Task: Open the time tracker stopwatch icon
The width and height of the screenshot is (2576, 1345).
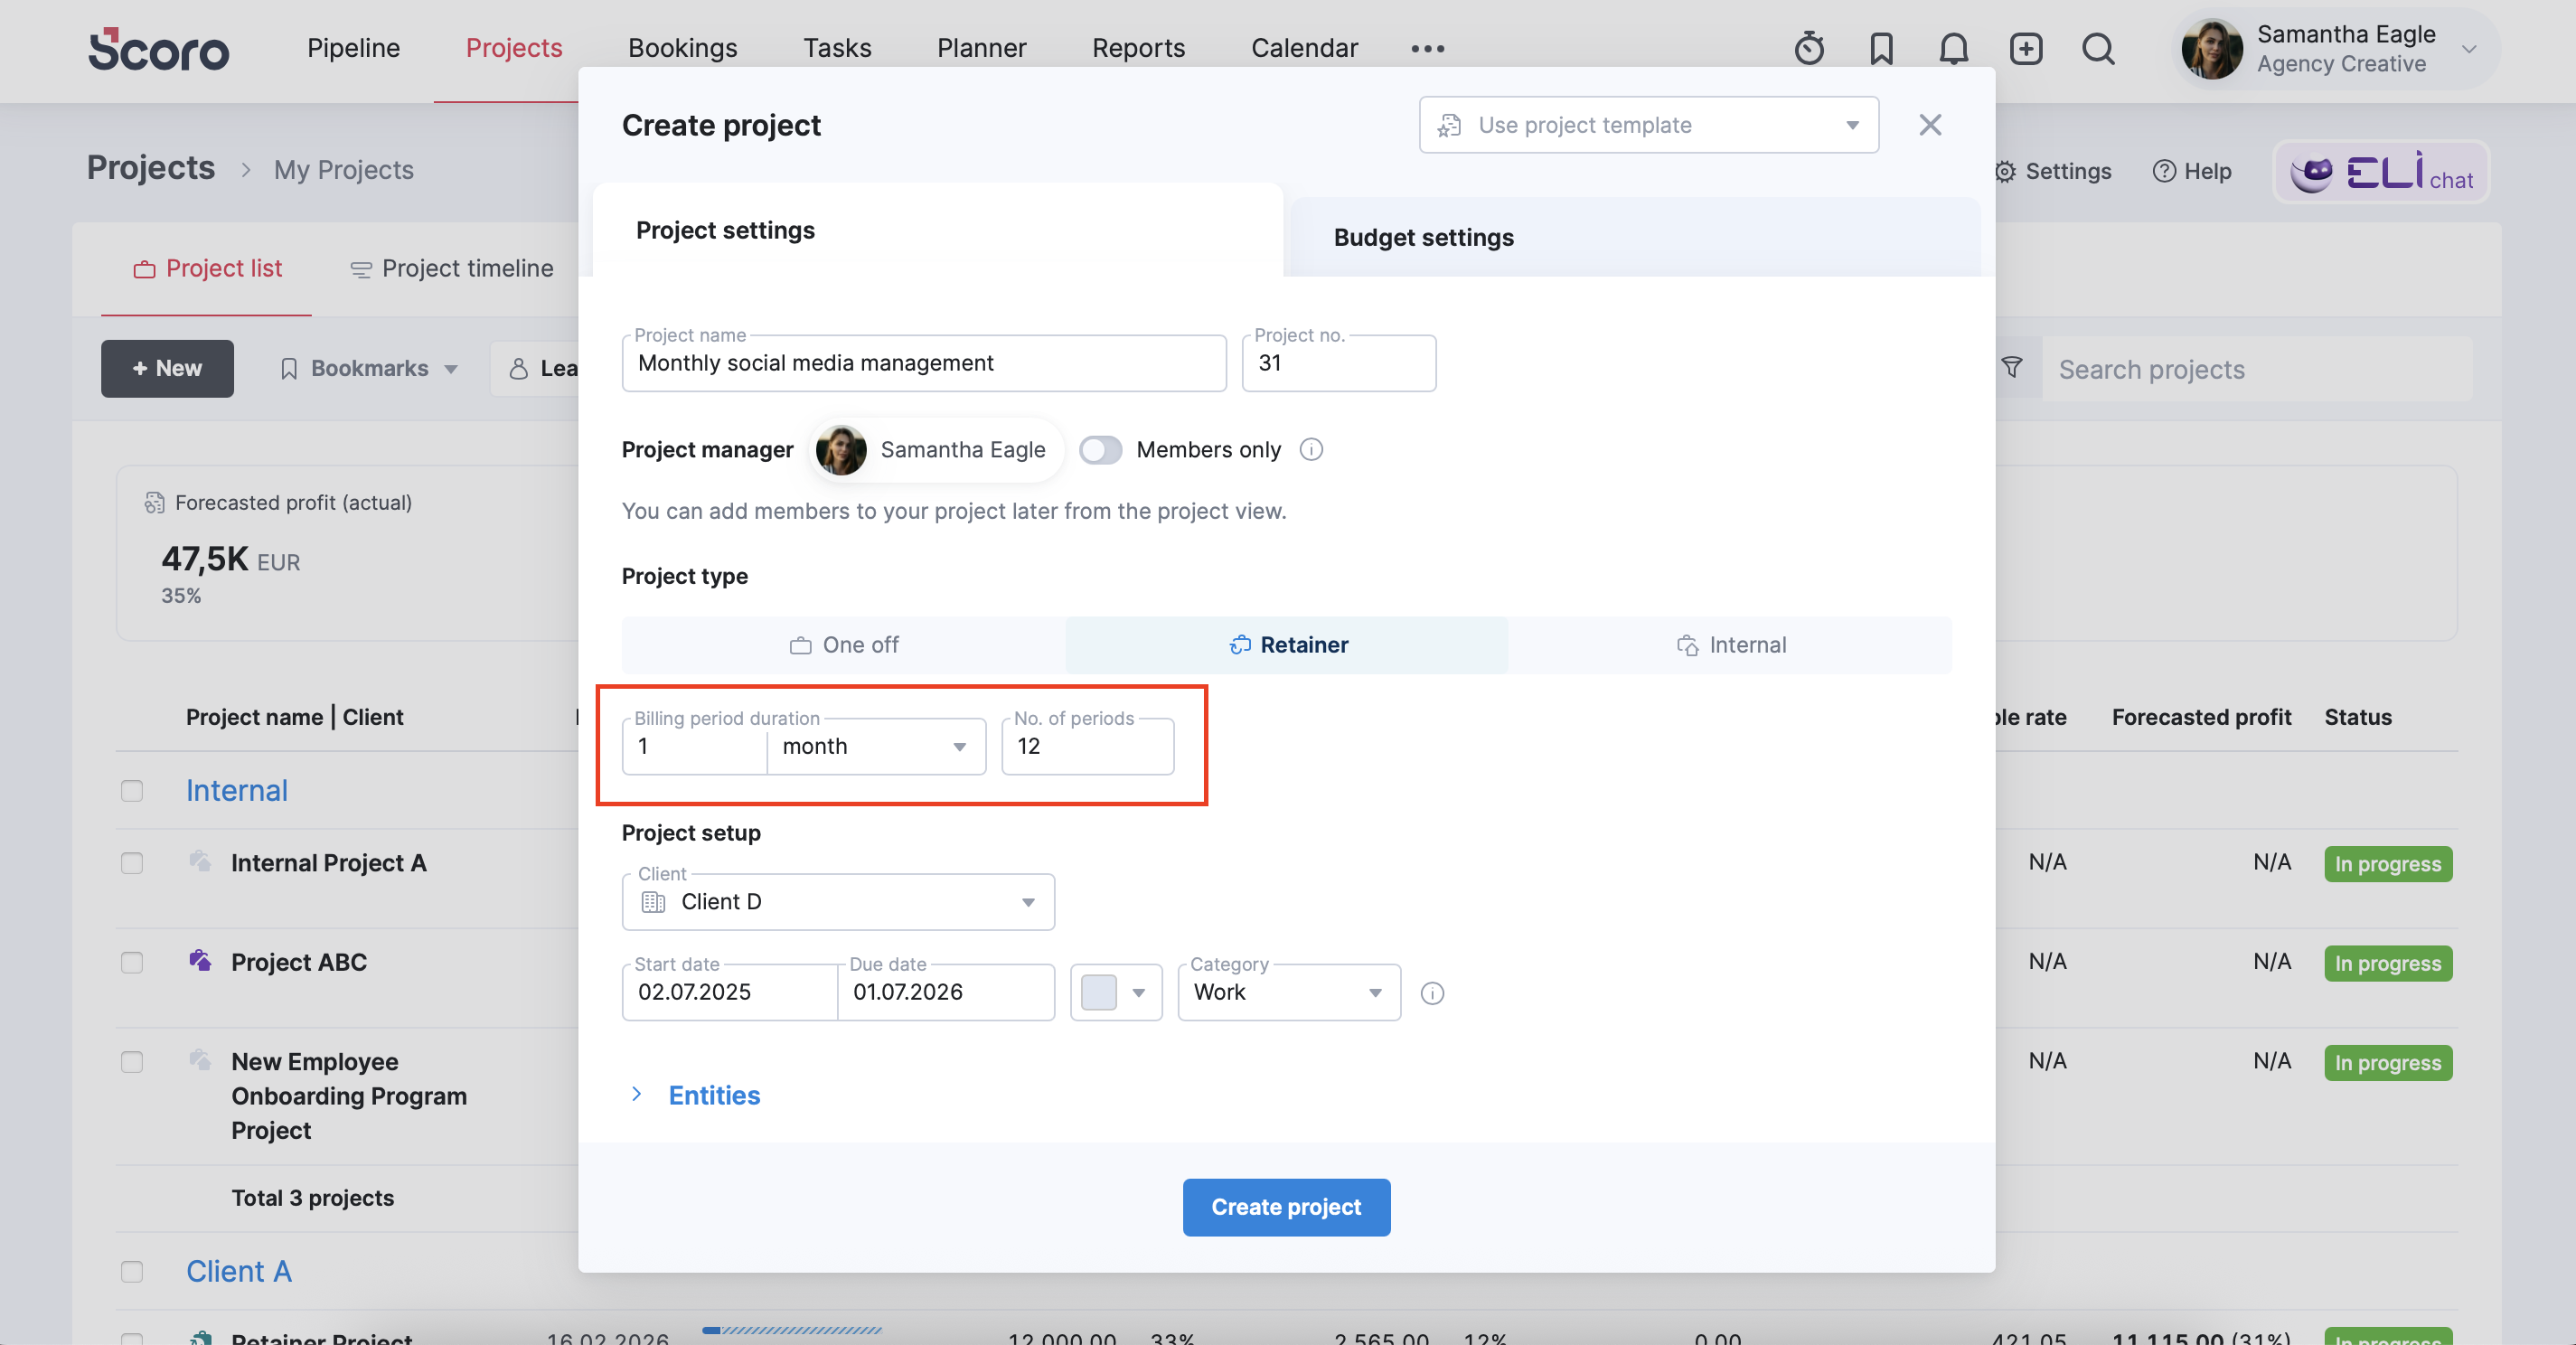Action: click(1808, 48)
